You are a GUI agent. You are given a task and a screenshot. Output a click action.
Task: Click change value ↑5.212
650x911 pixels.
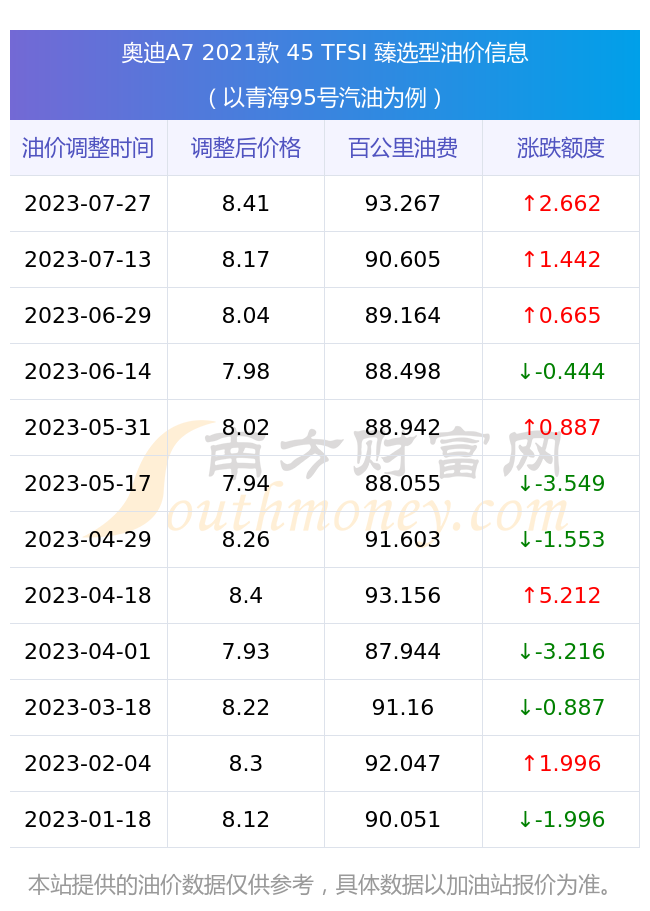click(x=561, y=596)
